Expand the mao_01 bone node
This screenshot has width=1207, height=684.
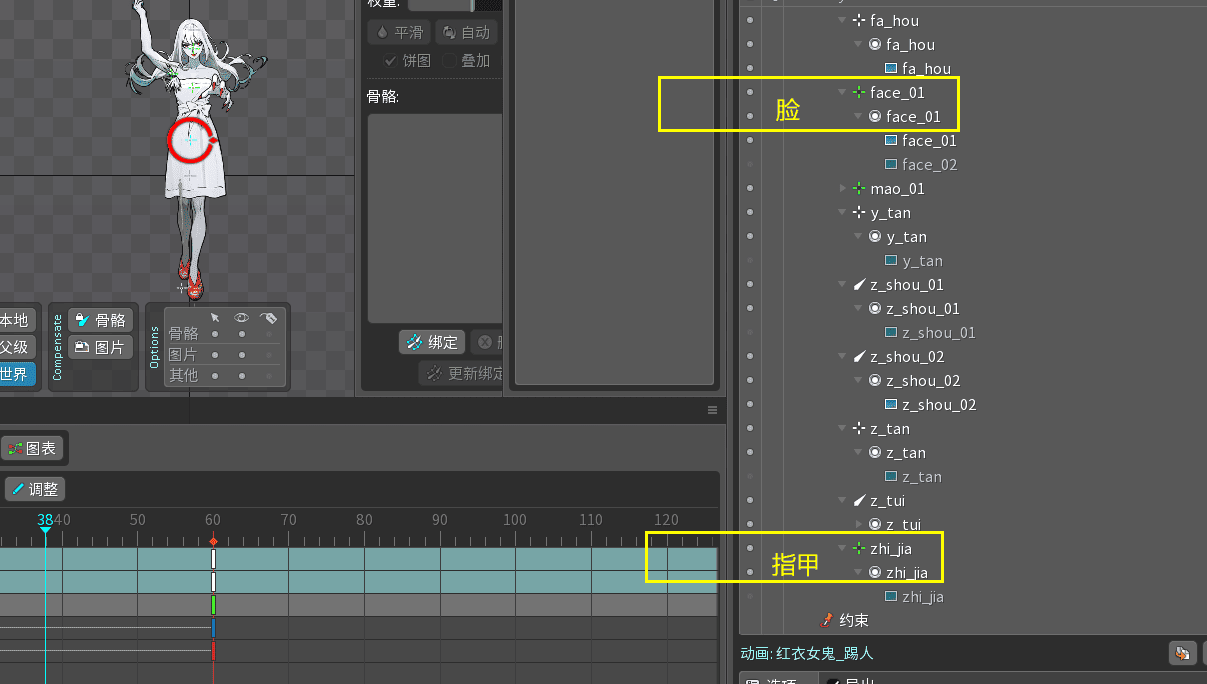pyautogui.click(x=842, y=189)
